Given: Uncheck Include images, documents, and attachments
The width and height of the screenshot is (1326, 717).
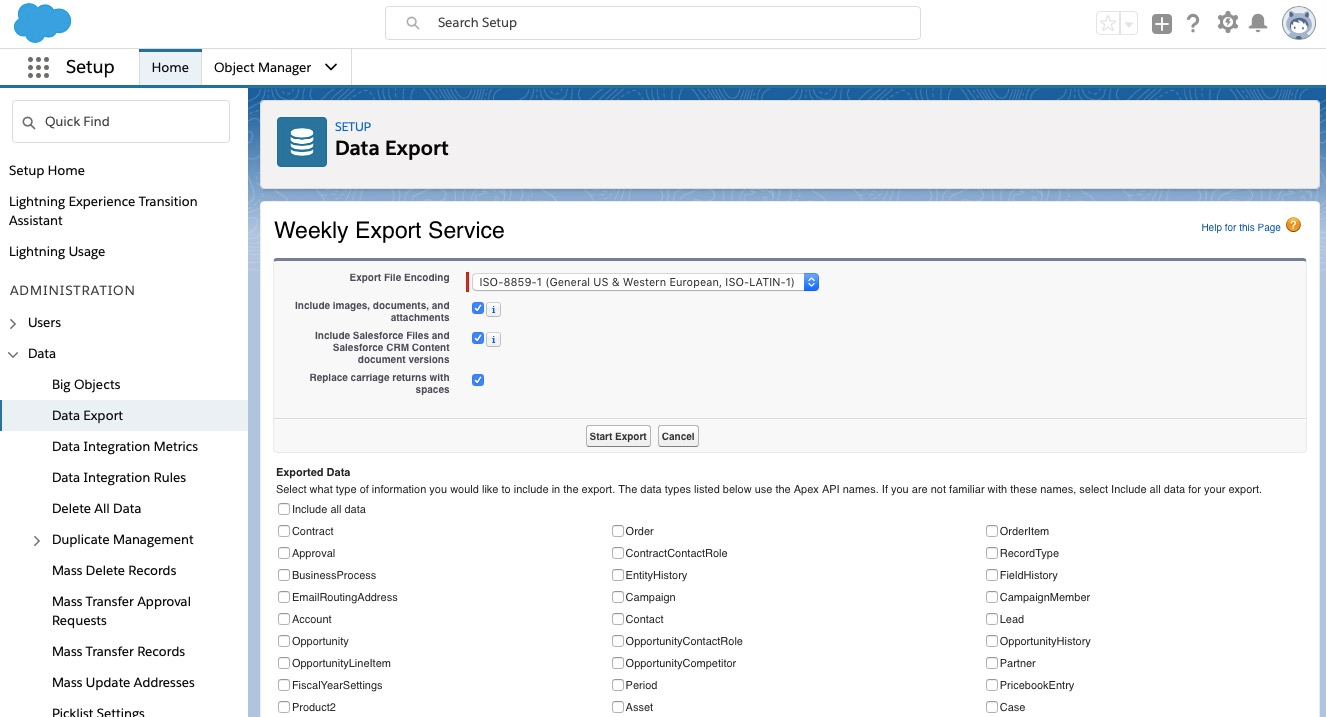Looking at the screenshot, I should pyautogui.click(x=478, y=308).
